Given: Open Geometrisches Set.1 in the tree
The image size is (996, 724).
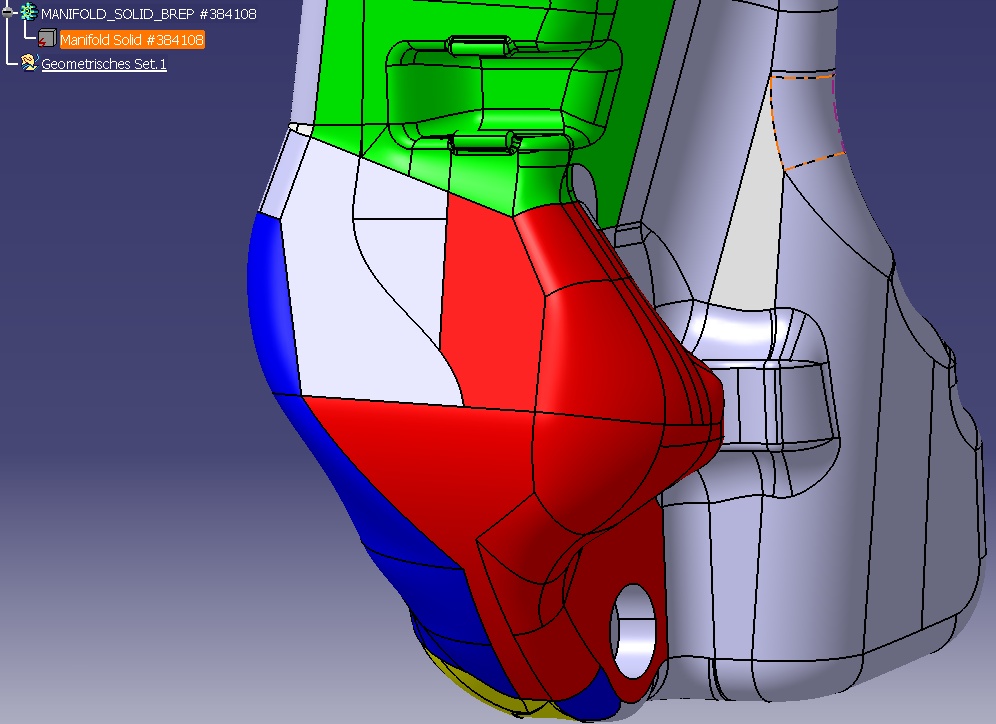Looking at the screenshot, I should (104, 64).
